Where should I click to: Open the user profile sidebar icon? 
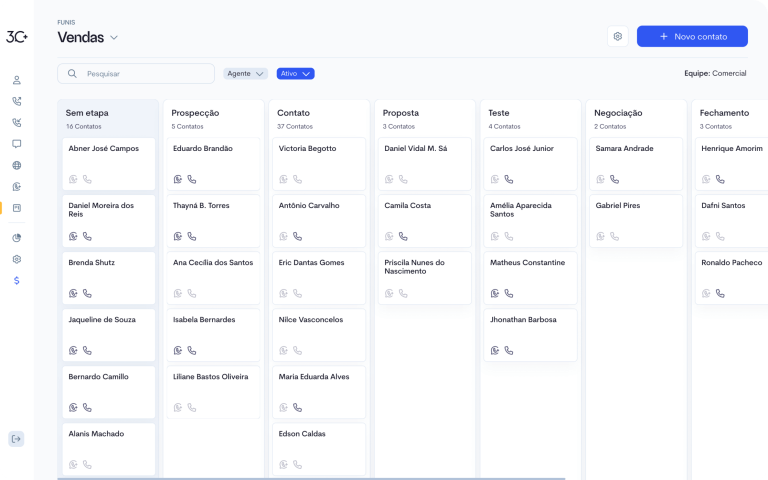[17, 80]
